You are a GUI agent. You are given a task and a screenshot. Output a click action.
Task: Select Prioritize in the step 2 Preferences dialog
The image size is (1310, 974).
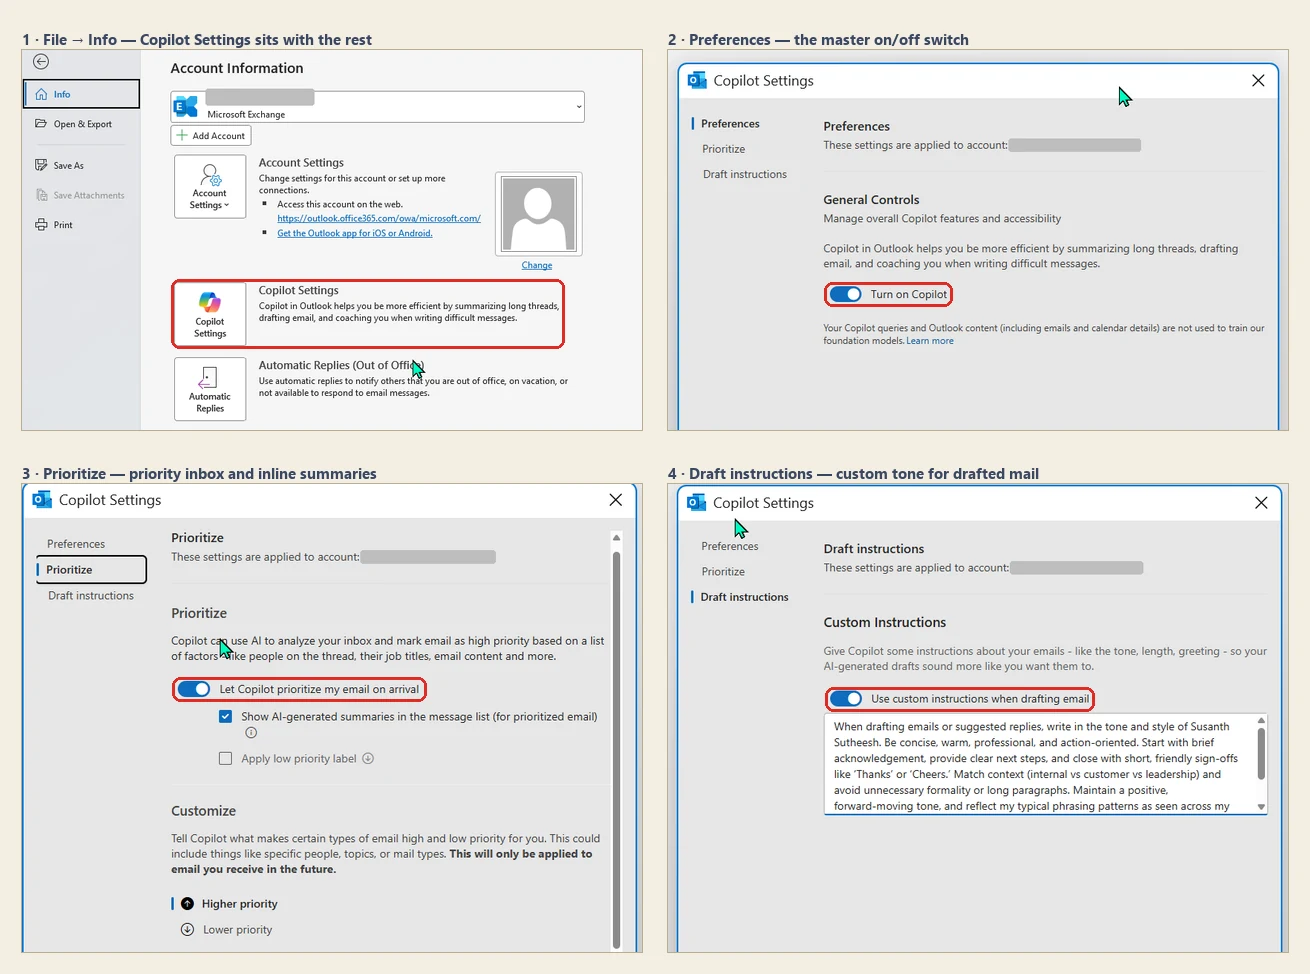724,149
